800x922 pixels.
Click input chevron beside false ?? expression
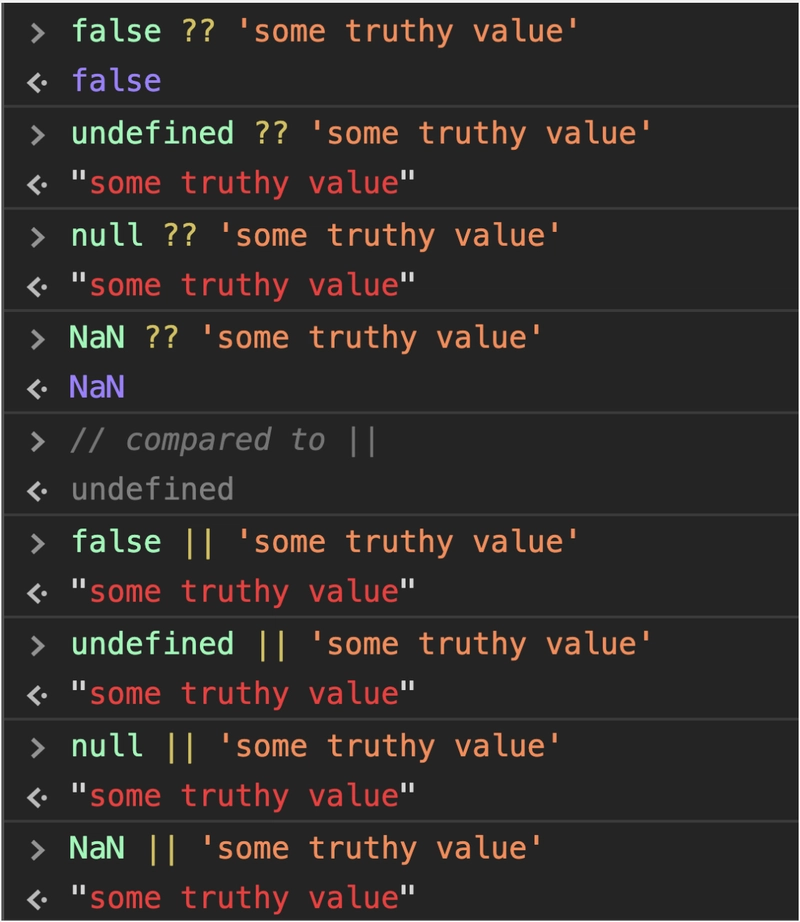(38, 33)
